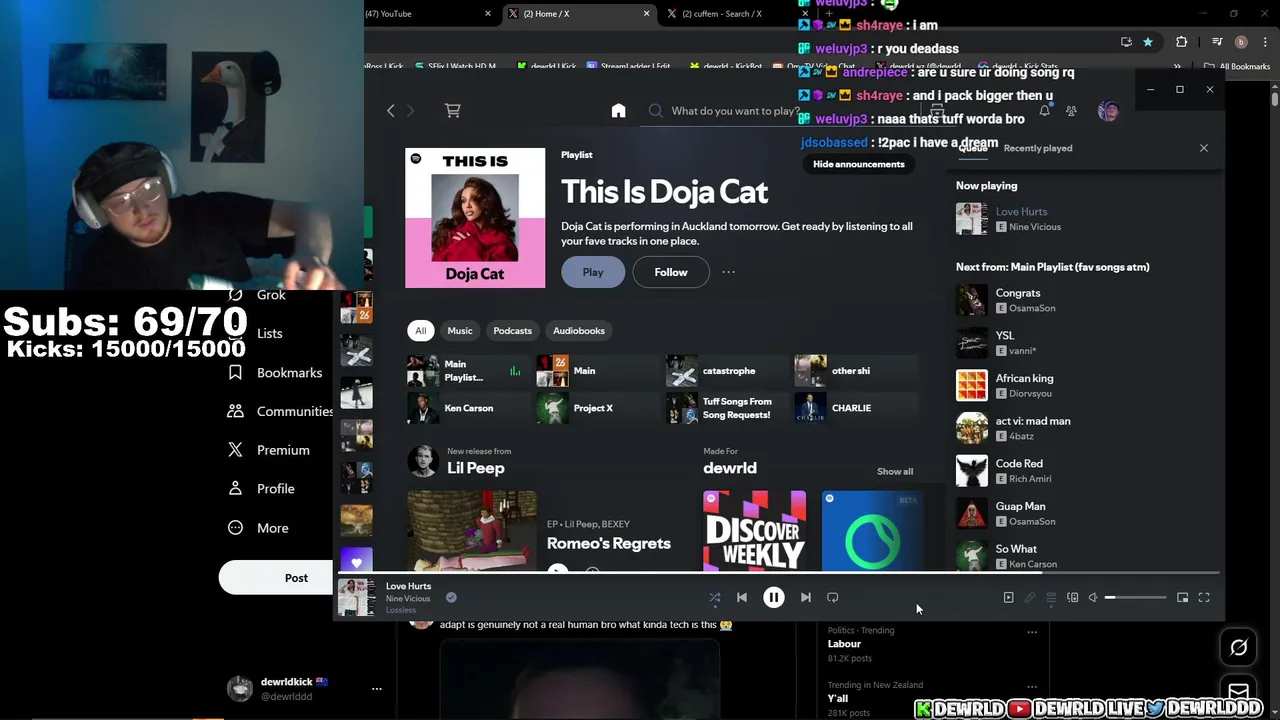The width and height of the screenshot is (1280, 720).
Task: Enter Spotify full screen mode
Action: (x=1204, y=598)
